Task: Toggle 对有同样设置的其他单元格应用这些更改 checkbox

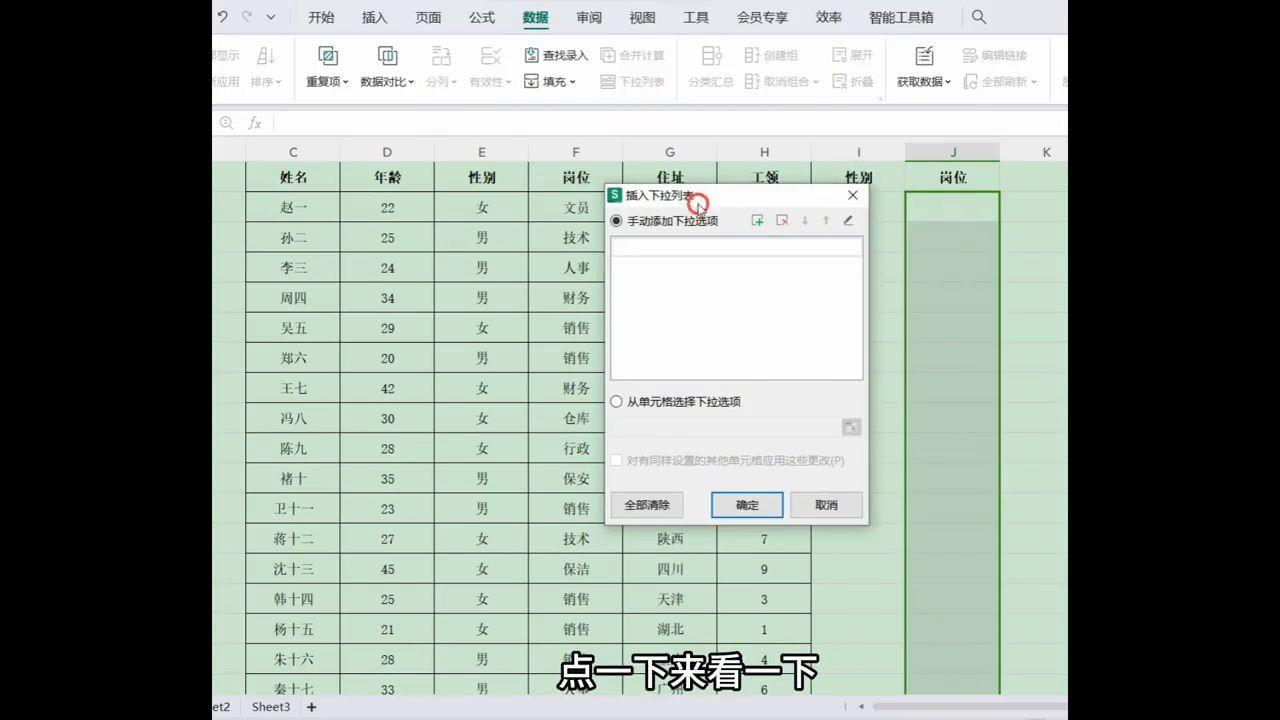Action: 616,461
